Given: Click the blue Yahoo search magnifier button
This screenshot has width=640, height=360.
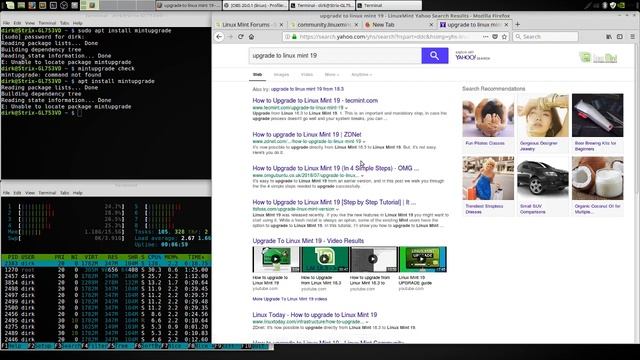Looking at the screenshot, I should coord(435,56).
